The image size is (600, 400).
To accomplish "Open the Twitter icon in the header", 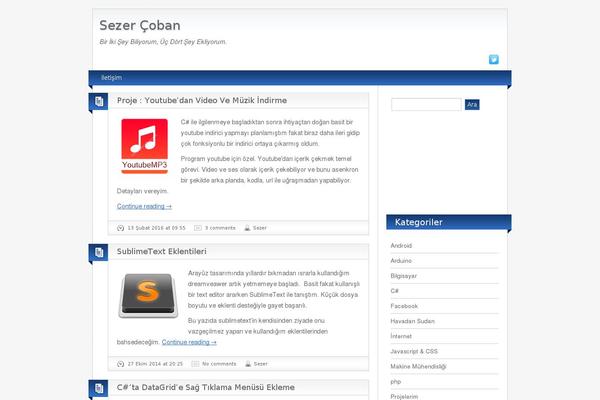I will [x=494, y=59].
